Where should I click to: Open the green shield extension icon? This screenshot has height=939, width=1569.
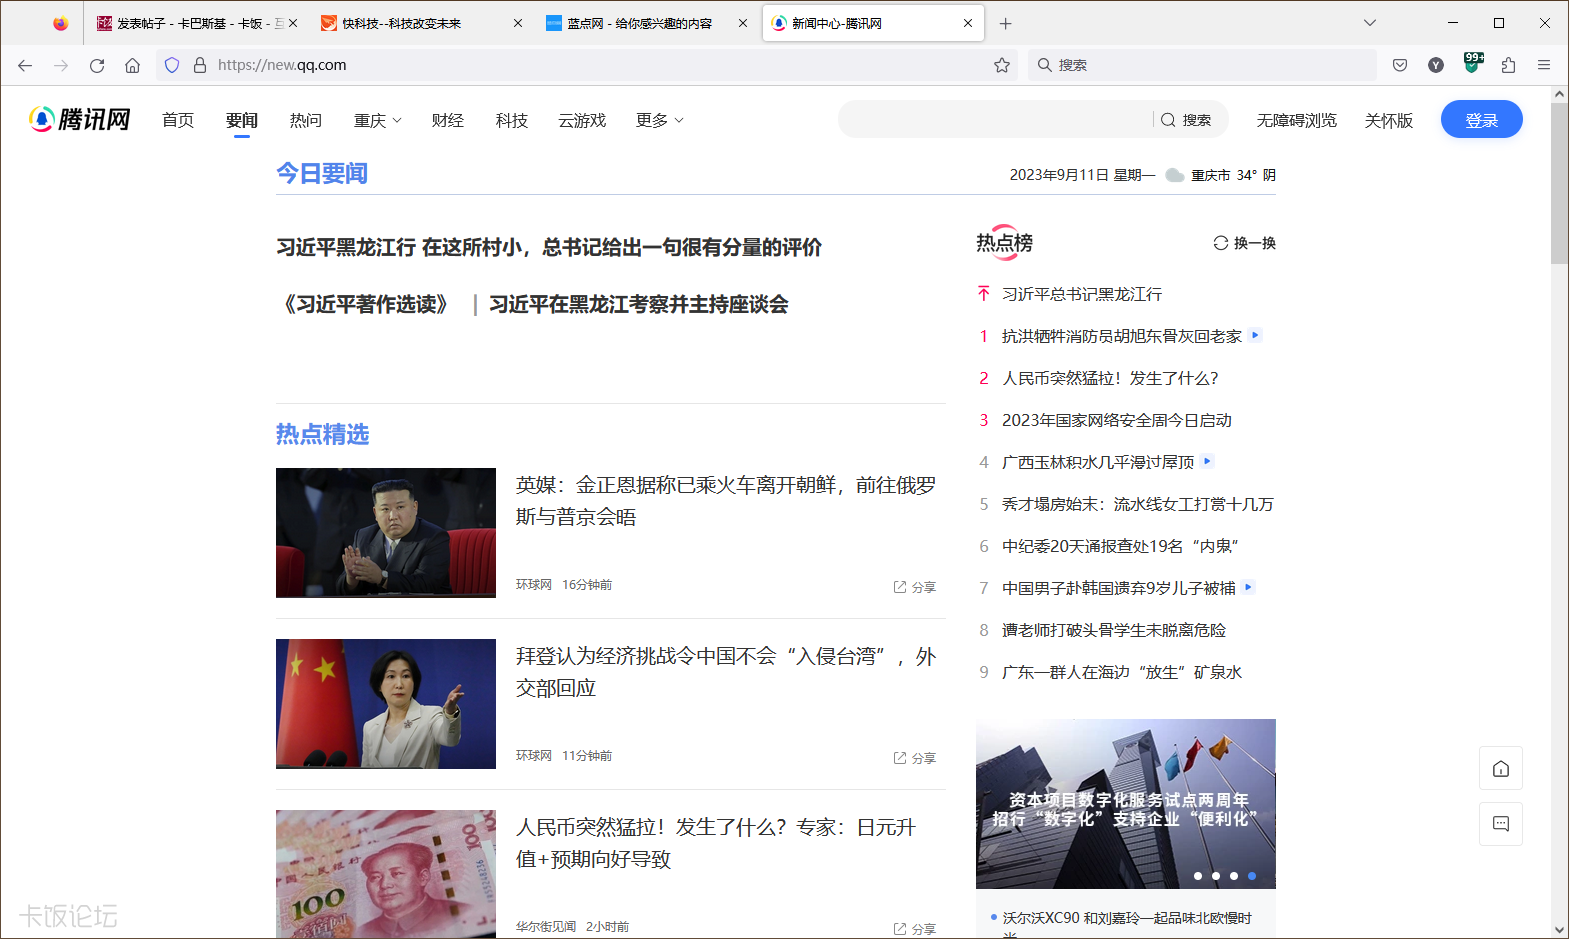coord(1473,63)
